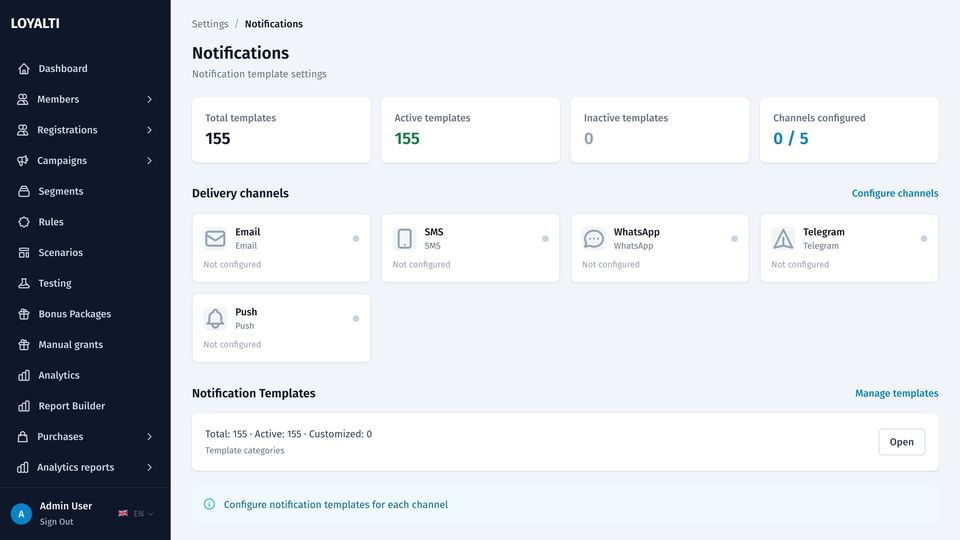Click the Active templates stat card

click(470, 130)
